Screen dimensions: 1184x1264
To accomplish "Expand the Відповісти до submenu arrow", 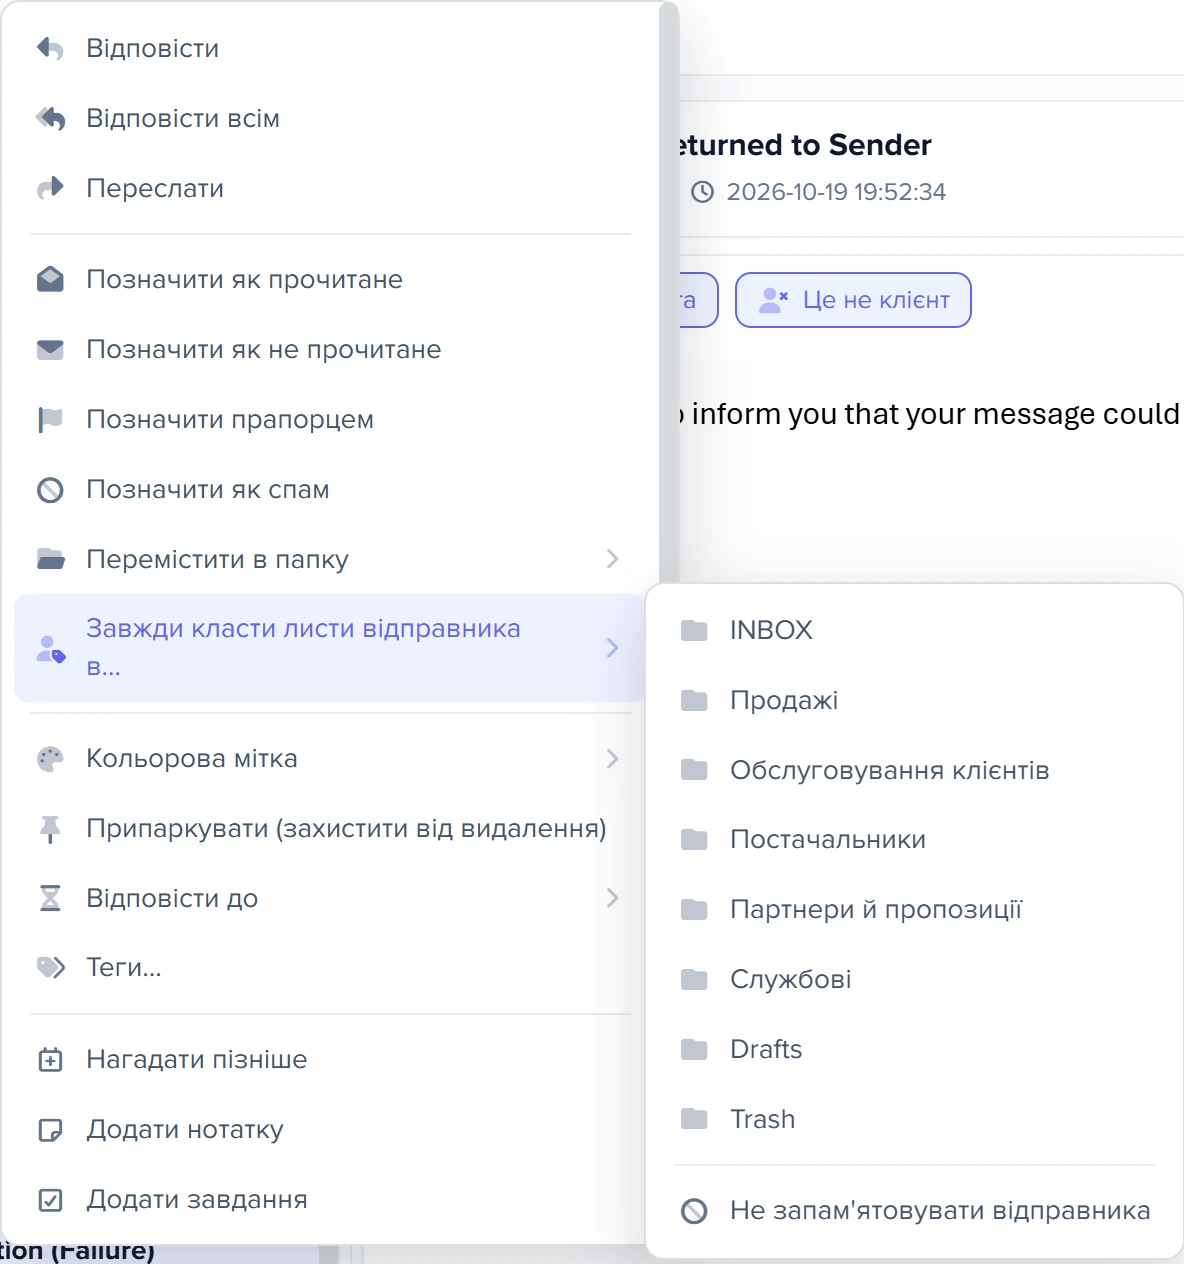I will [613, 898].
